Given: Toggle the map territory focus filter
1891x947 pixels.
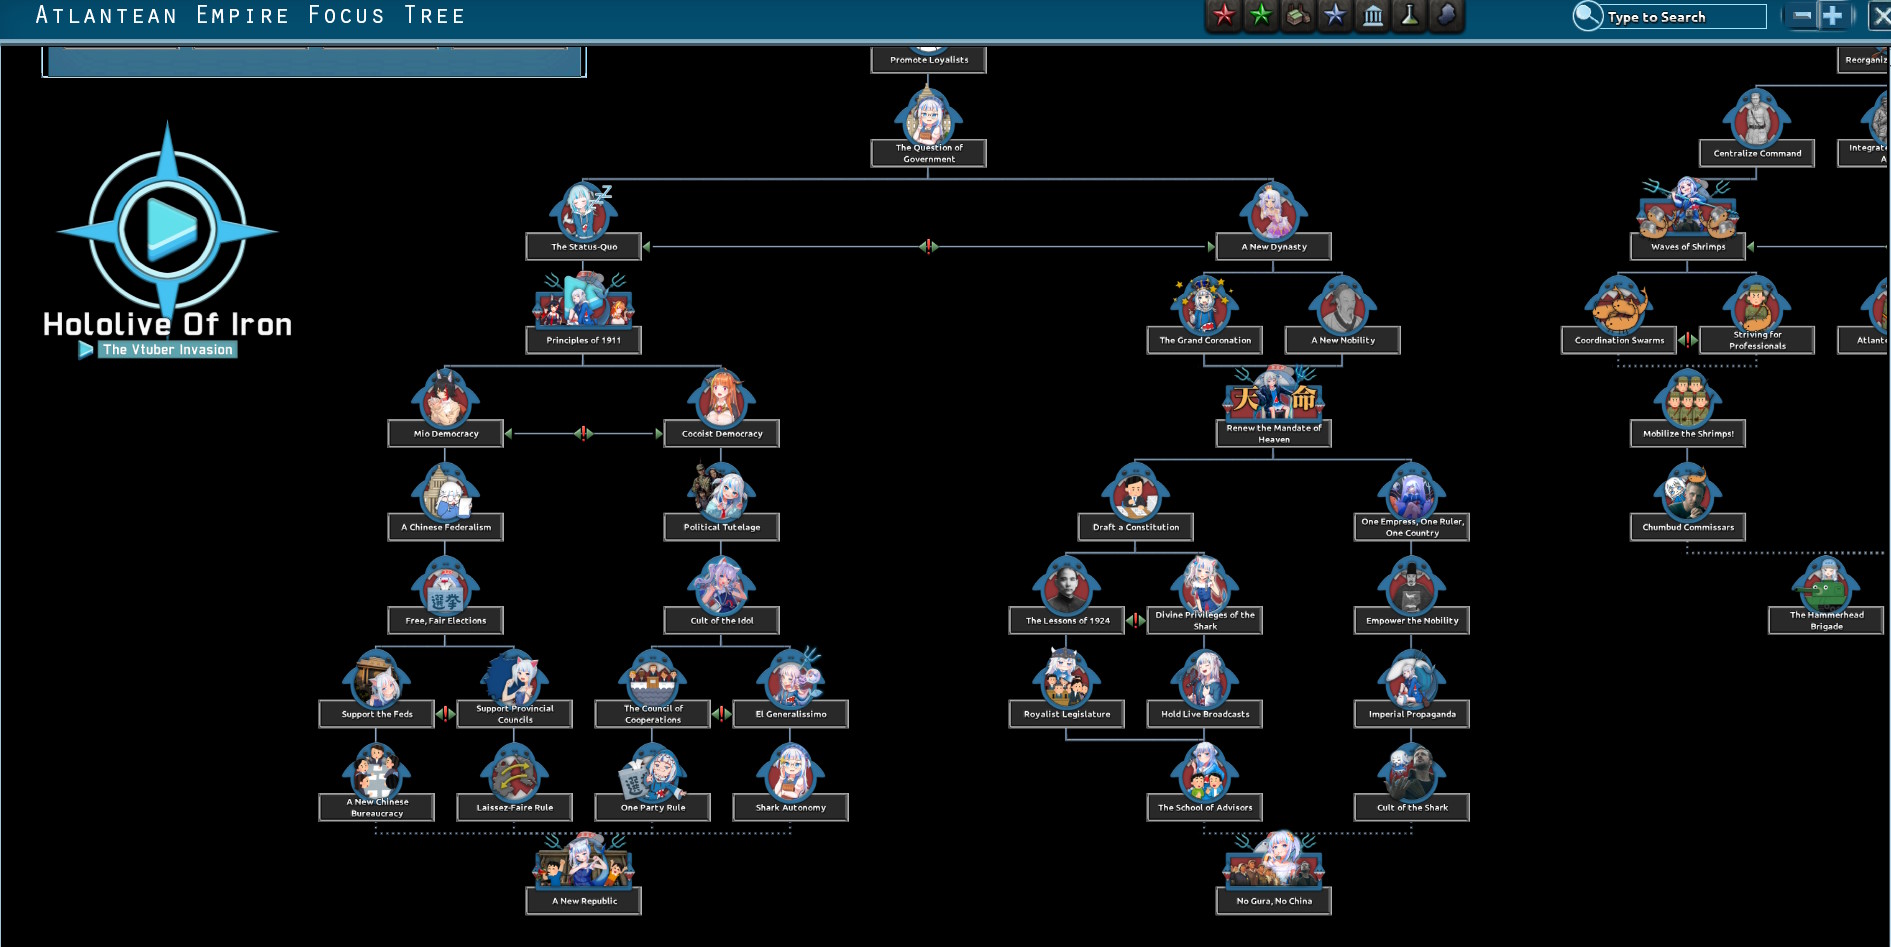Looking at the screenshot, I should pos(1446,15).
